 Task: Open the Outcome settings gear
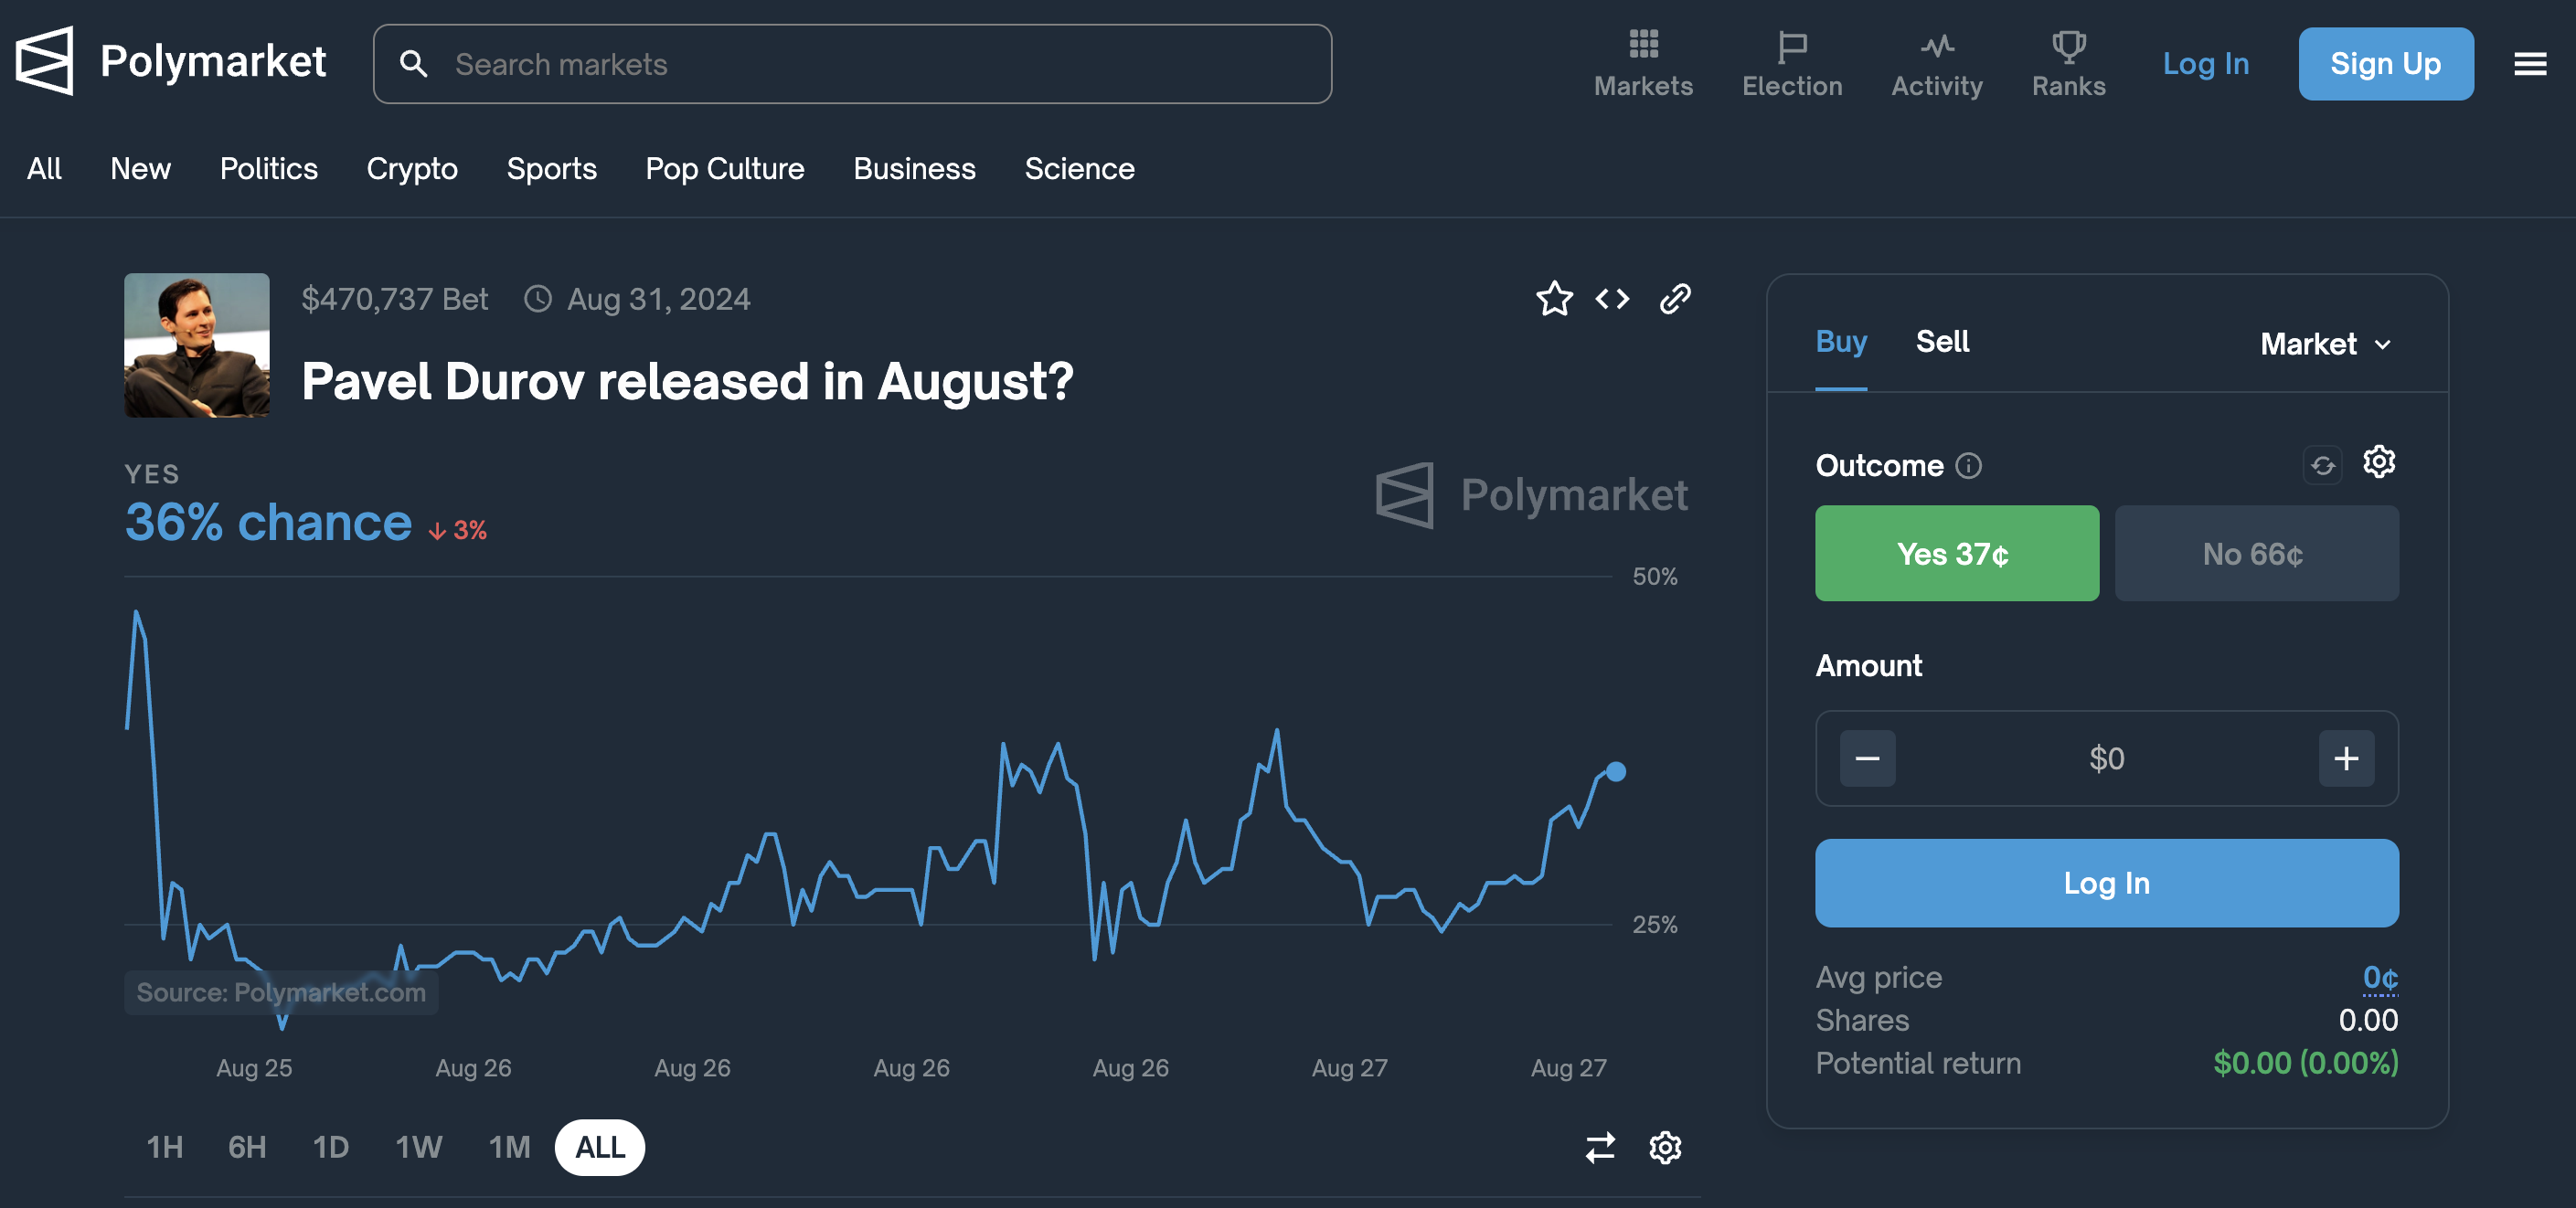pyautogui.click(x=2379, y=462)
